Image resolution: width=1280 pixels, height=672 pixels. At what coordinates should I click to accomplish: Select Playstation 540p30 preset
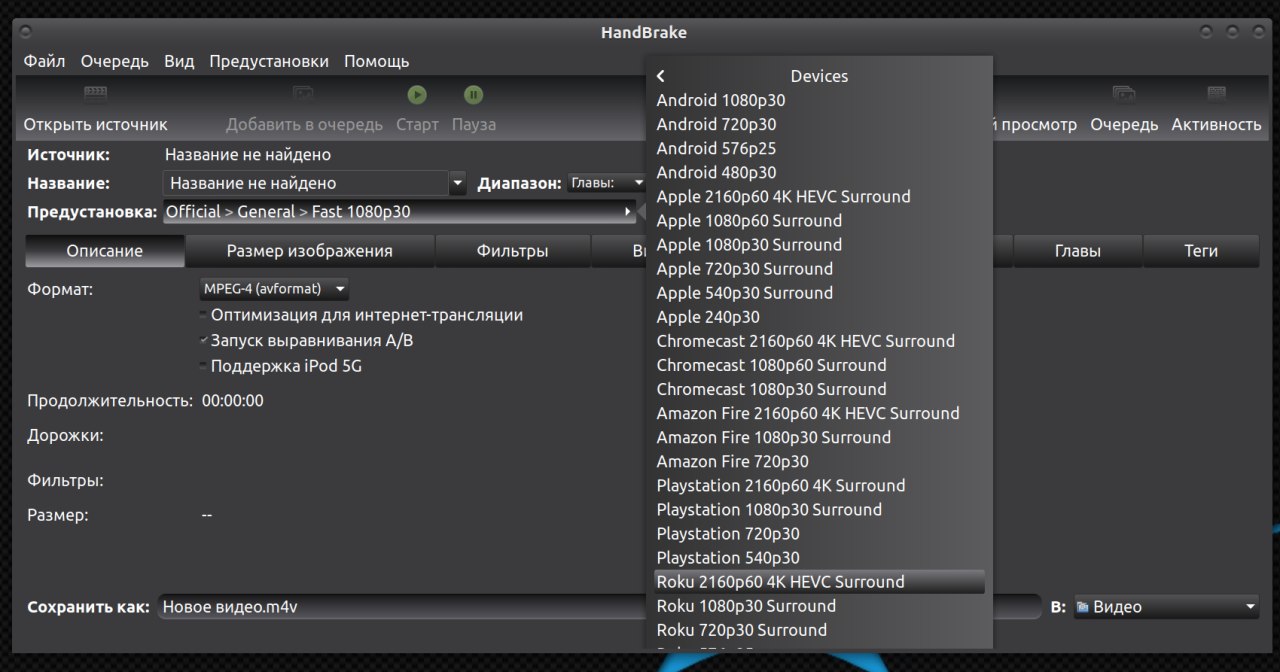[819, 557]
